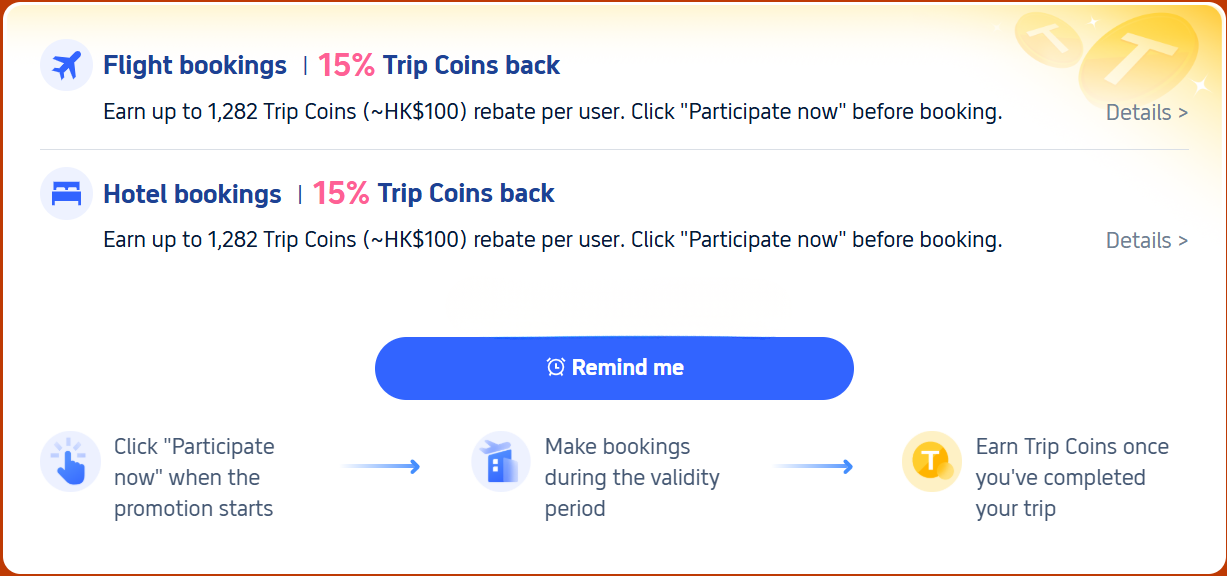Click the flight 15% Trip Coins back text
Image resolution: width=1227 pixels, height=576 pixels.
(439, 66)
